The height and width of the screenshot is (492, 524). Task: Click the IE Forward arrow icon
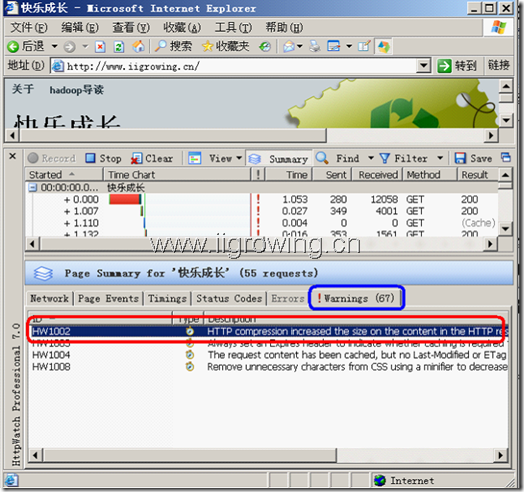(x=69, y=46)
